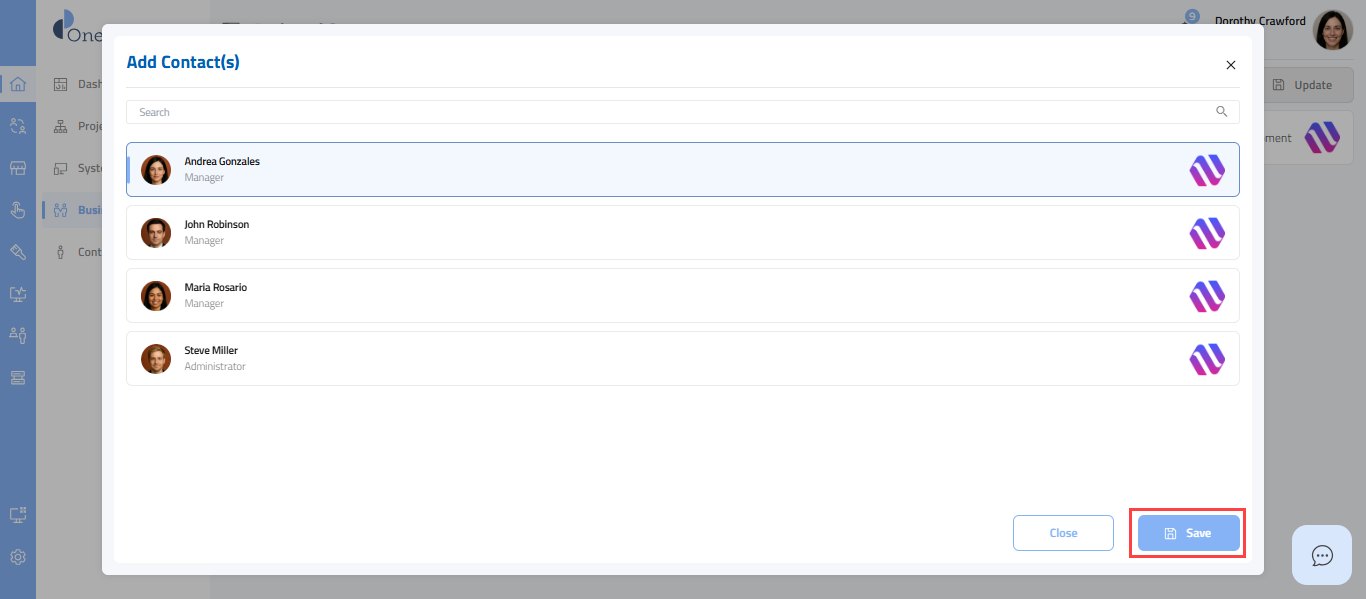Select the Andrea Gonzales contact row

tap(682, 169)
